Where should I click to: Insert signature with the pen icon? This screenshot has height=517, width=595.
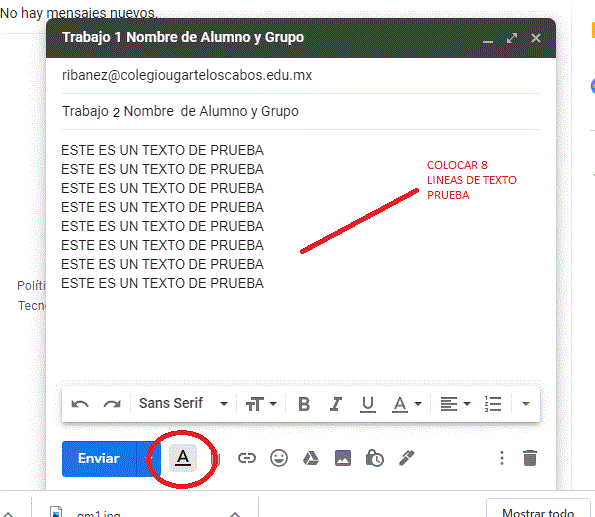[x=406, y=458]
